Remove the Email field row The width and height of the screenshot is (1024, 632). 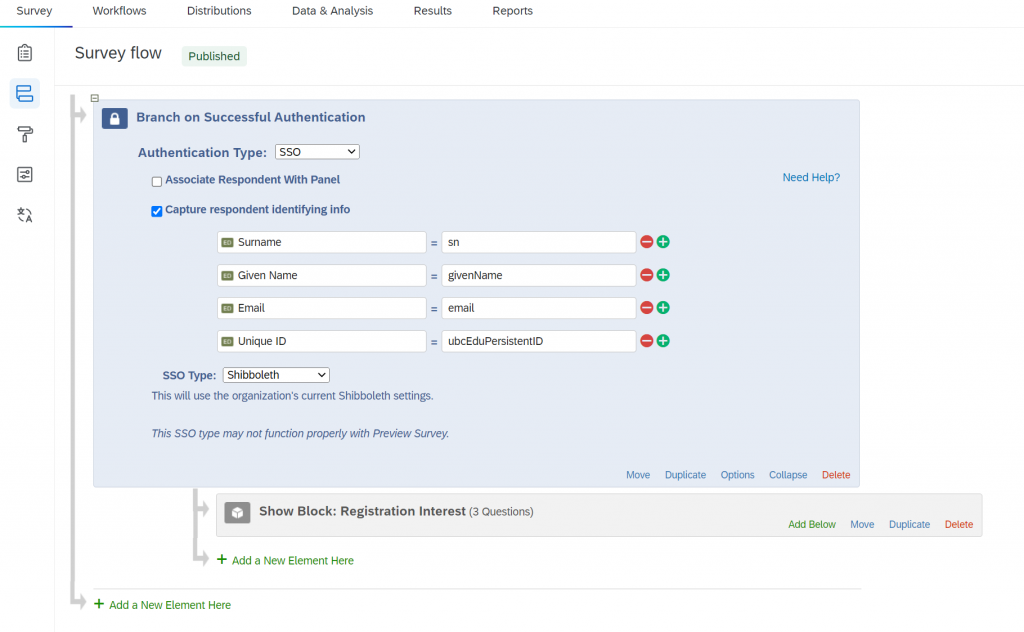pos(647,308)
